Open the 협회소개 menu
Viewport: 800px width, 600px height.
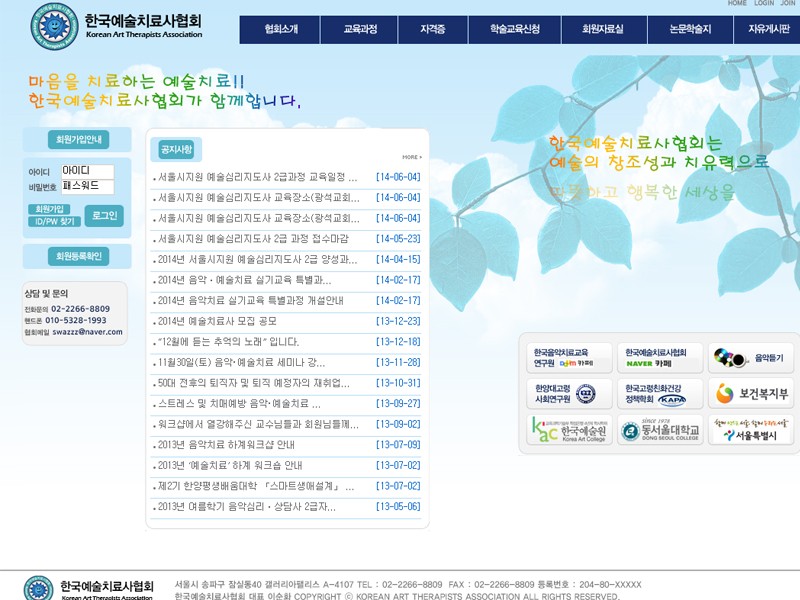(281, 30)
